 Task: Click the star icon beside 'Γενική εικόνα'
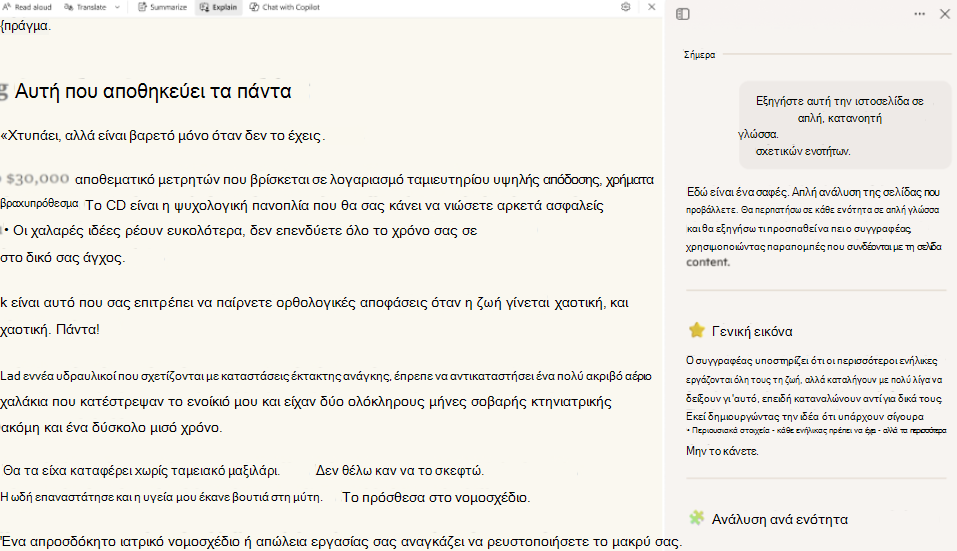[696, 330]
